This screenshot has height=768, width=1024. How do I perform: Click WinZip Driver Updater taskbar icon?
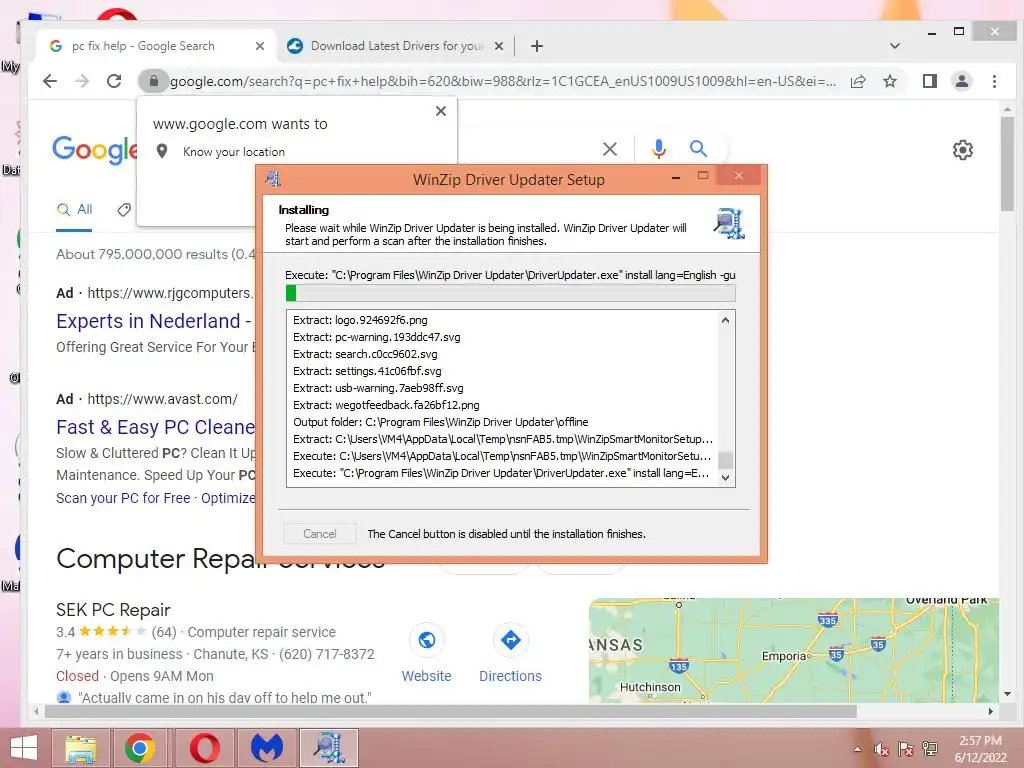pyautogui.click(x=328, y=748)
